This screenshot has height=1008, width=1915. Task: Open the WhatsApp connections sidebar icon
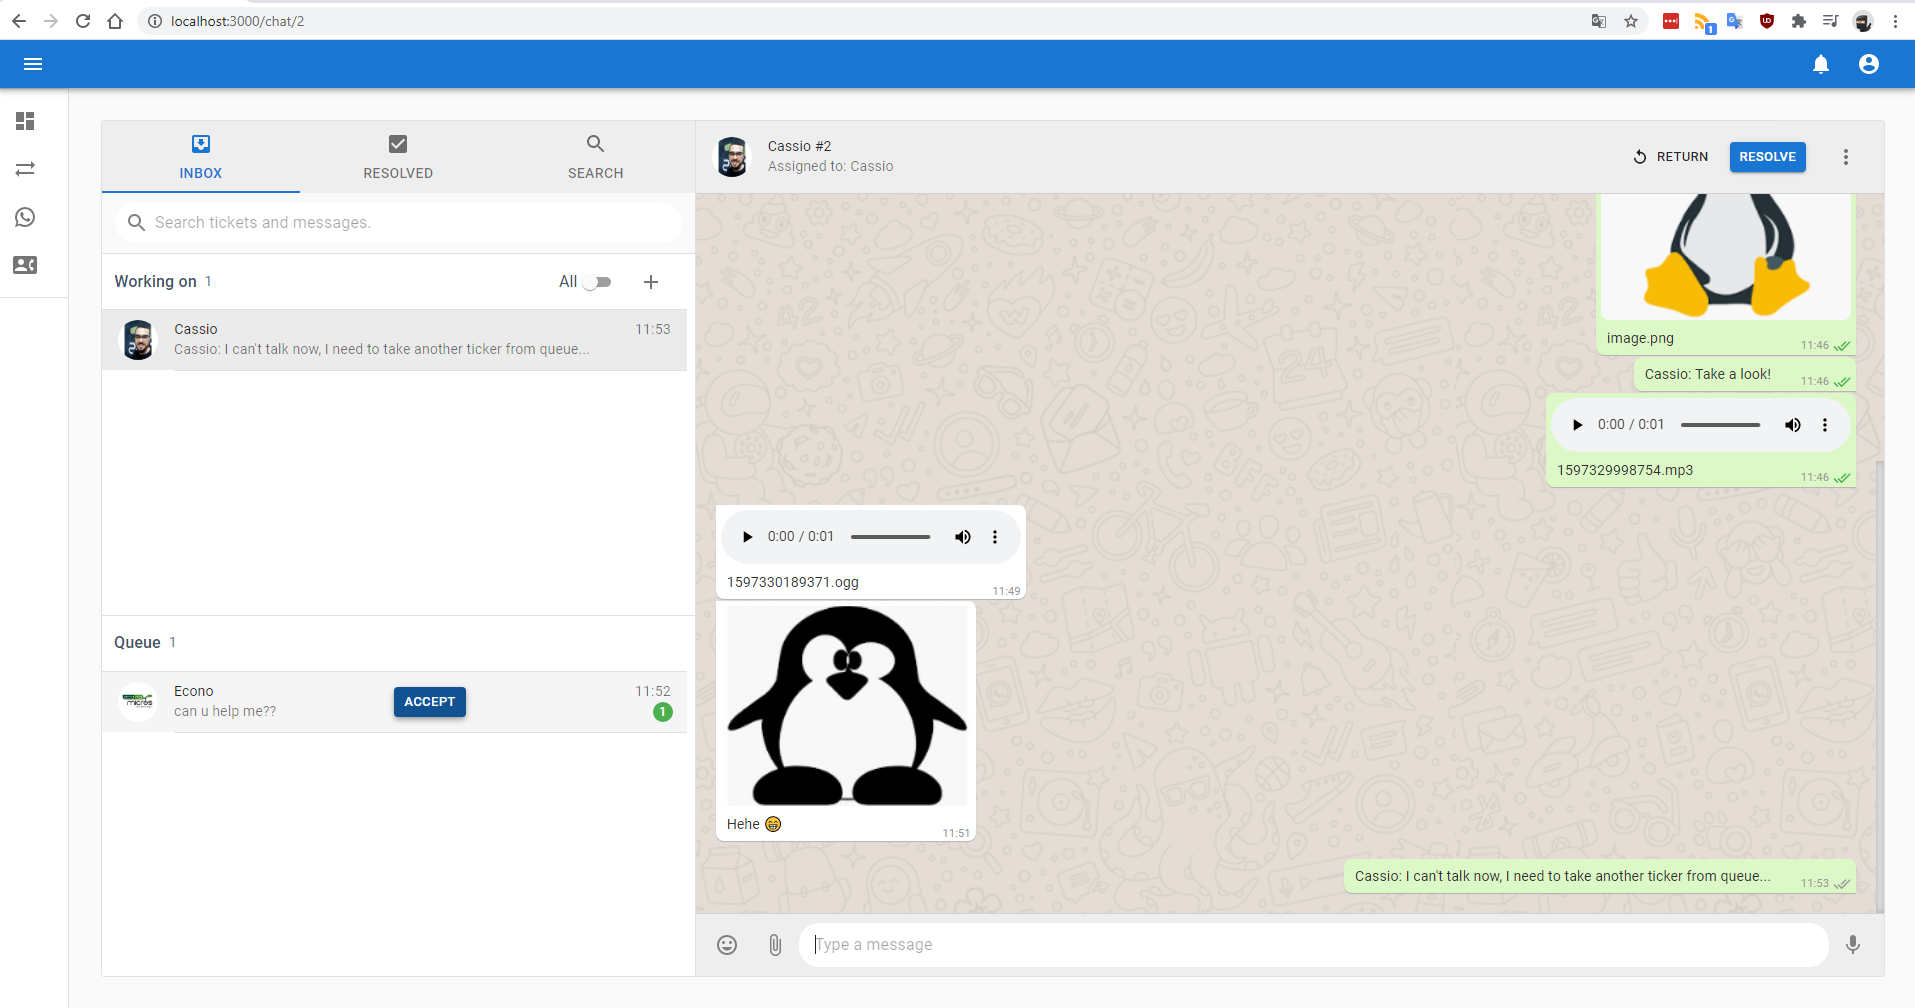tap(25, 217)
